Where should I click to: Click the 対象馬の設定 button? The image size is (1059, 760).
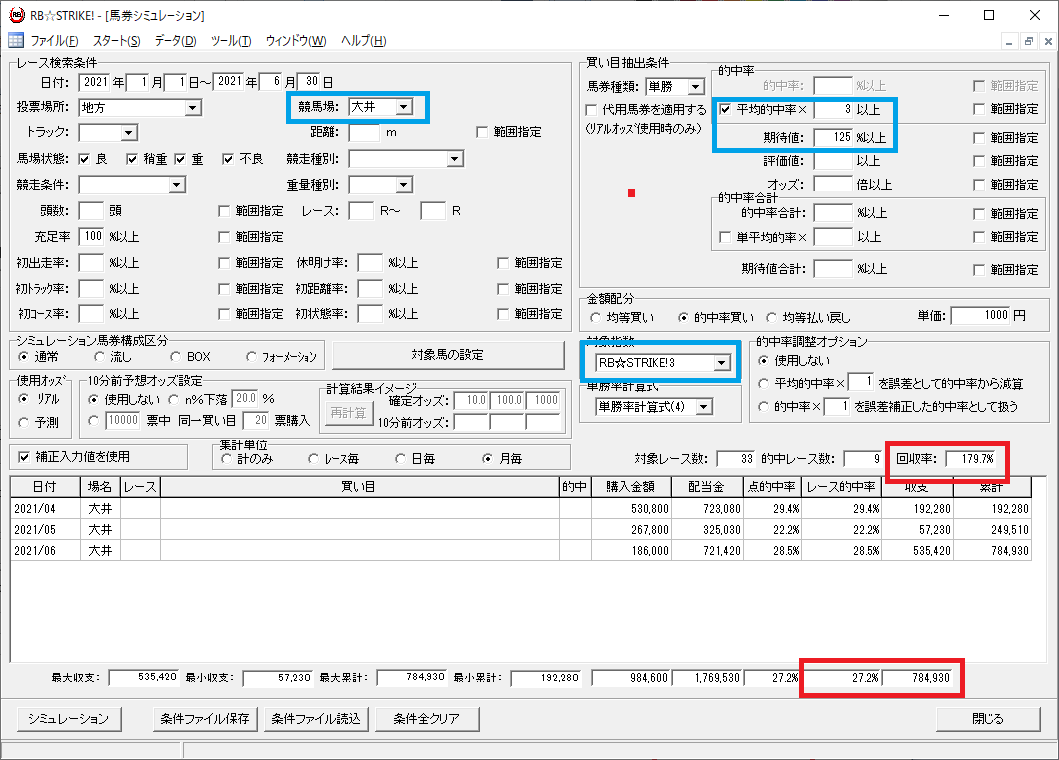[448, 355]
